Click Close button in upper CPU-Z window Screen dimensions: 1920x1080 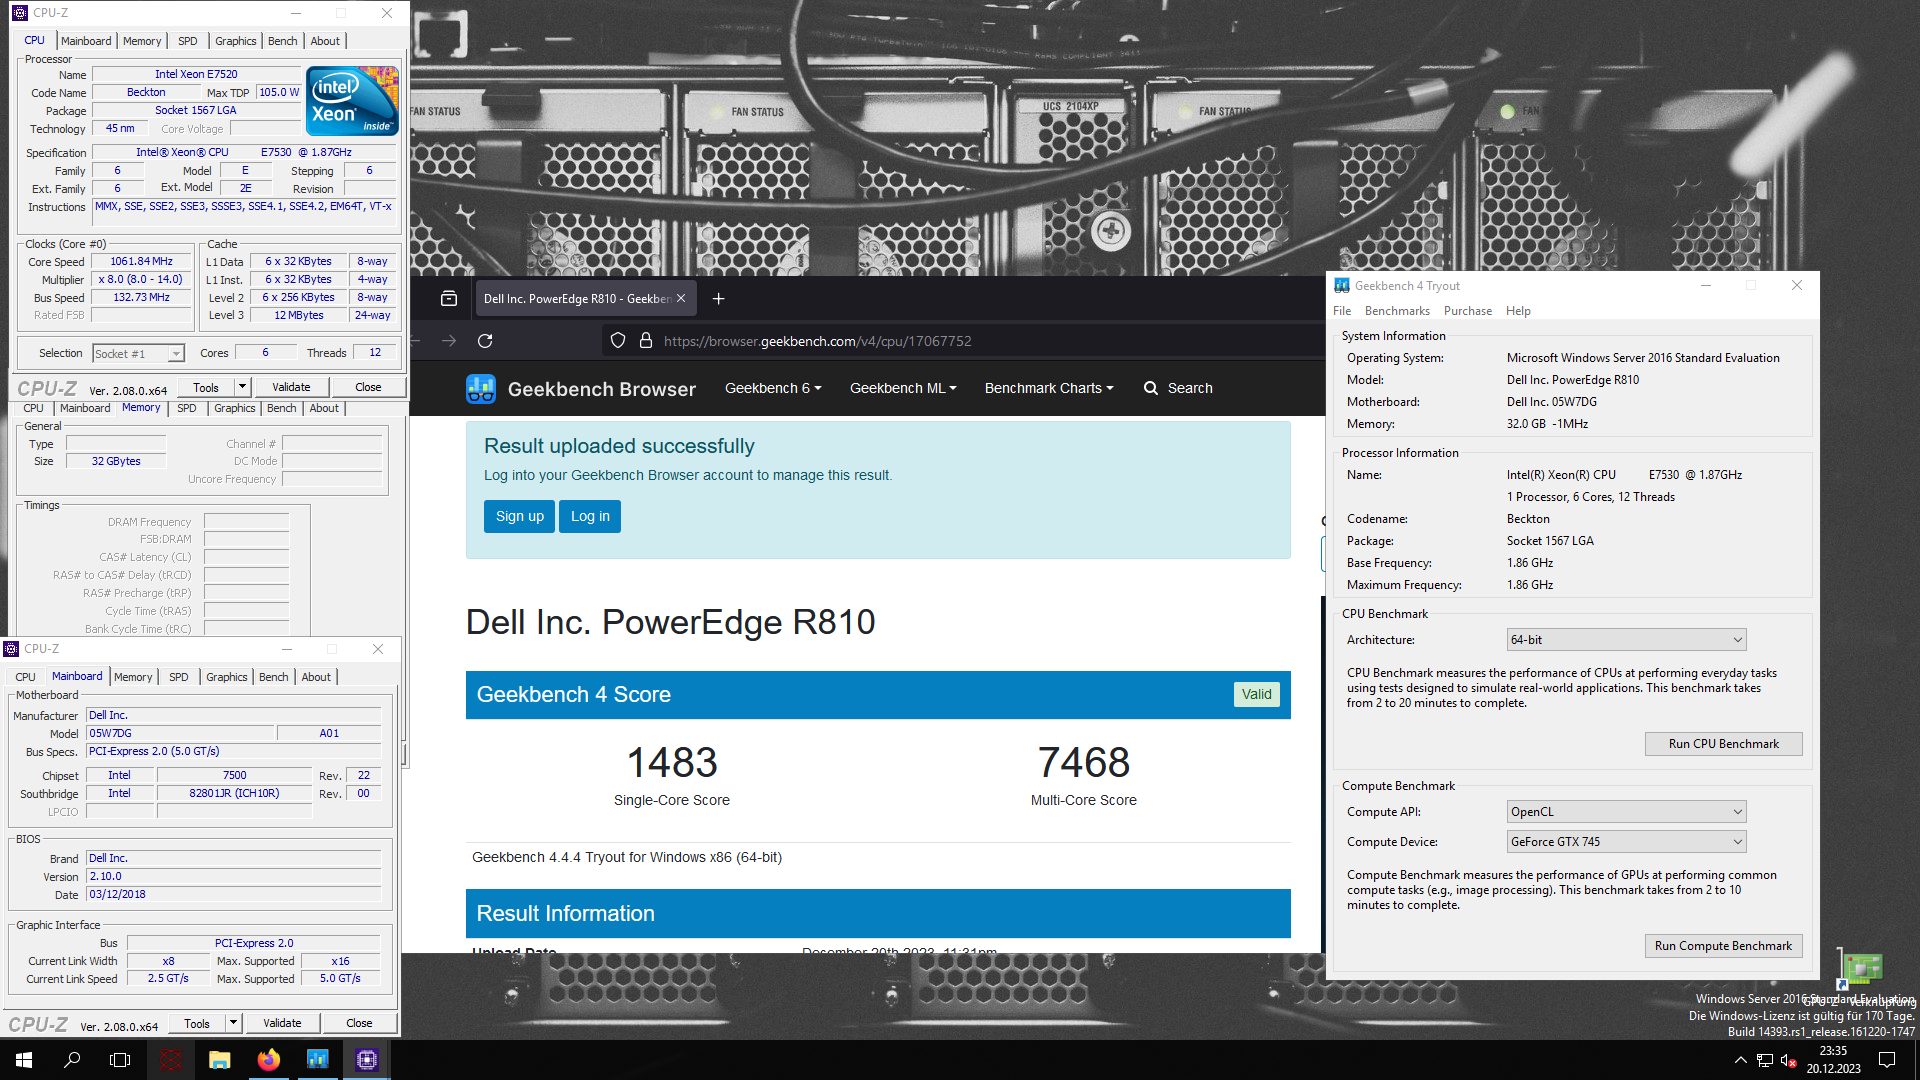[368, 387]
